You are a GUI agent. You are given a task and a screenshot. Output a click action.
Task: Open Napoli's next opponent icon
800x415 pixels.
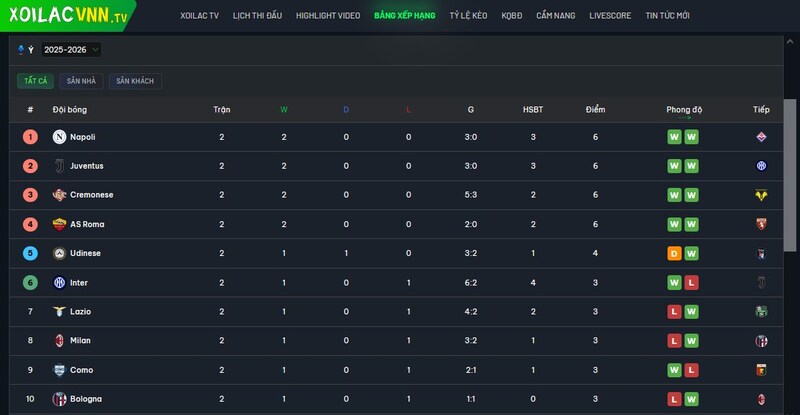tap(761, 137)
